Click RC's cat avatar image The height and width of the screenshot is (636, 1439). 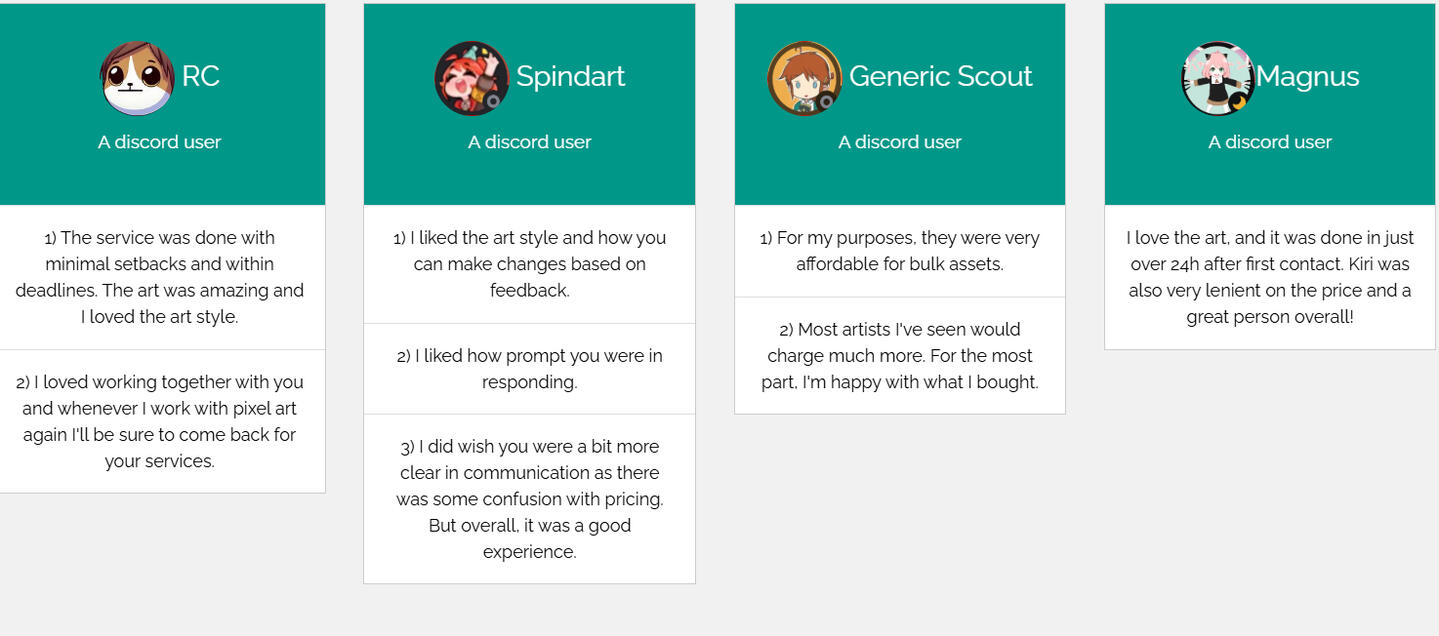click(138, 78)
